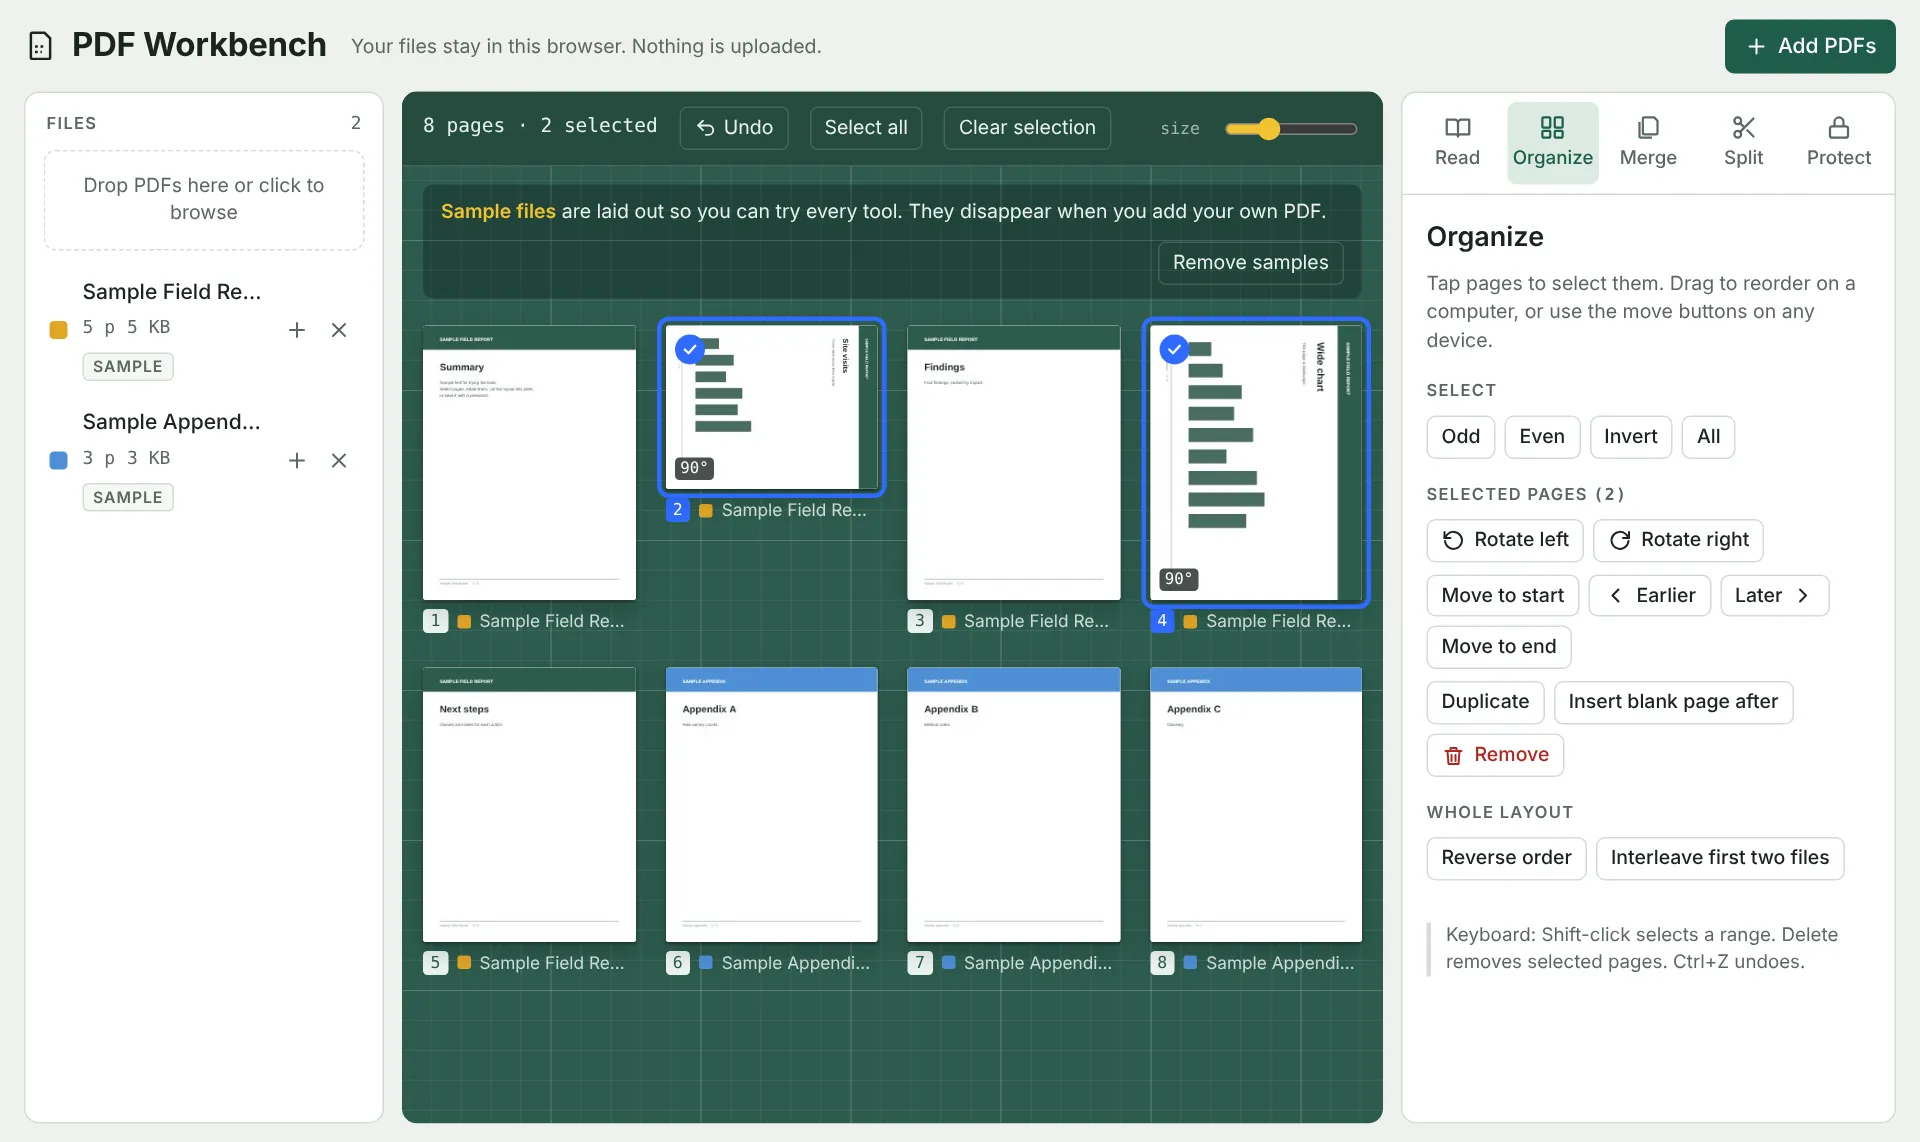Add pages to Sample Appendix with plus icon
Image resolution: width=1920 pixels, height=1142 pixels.
297,461
